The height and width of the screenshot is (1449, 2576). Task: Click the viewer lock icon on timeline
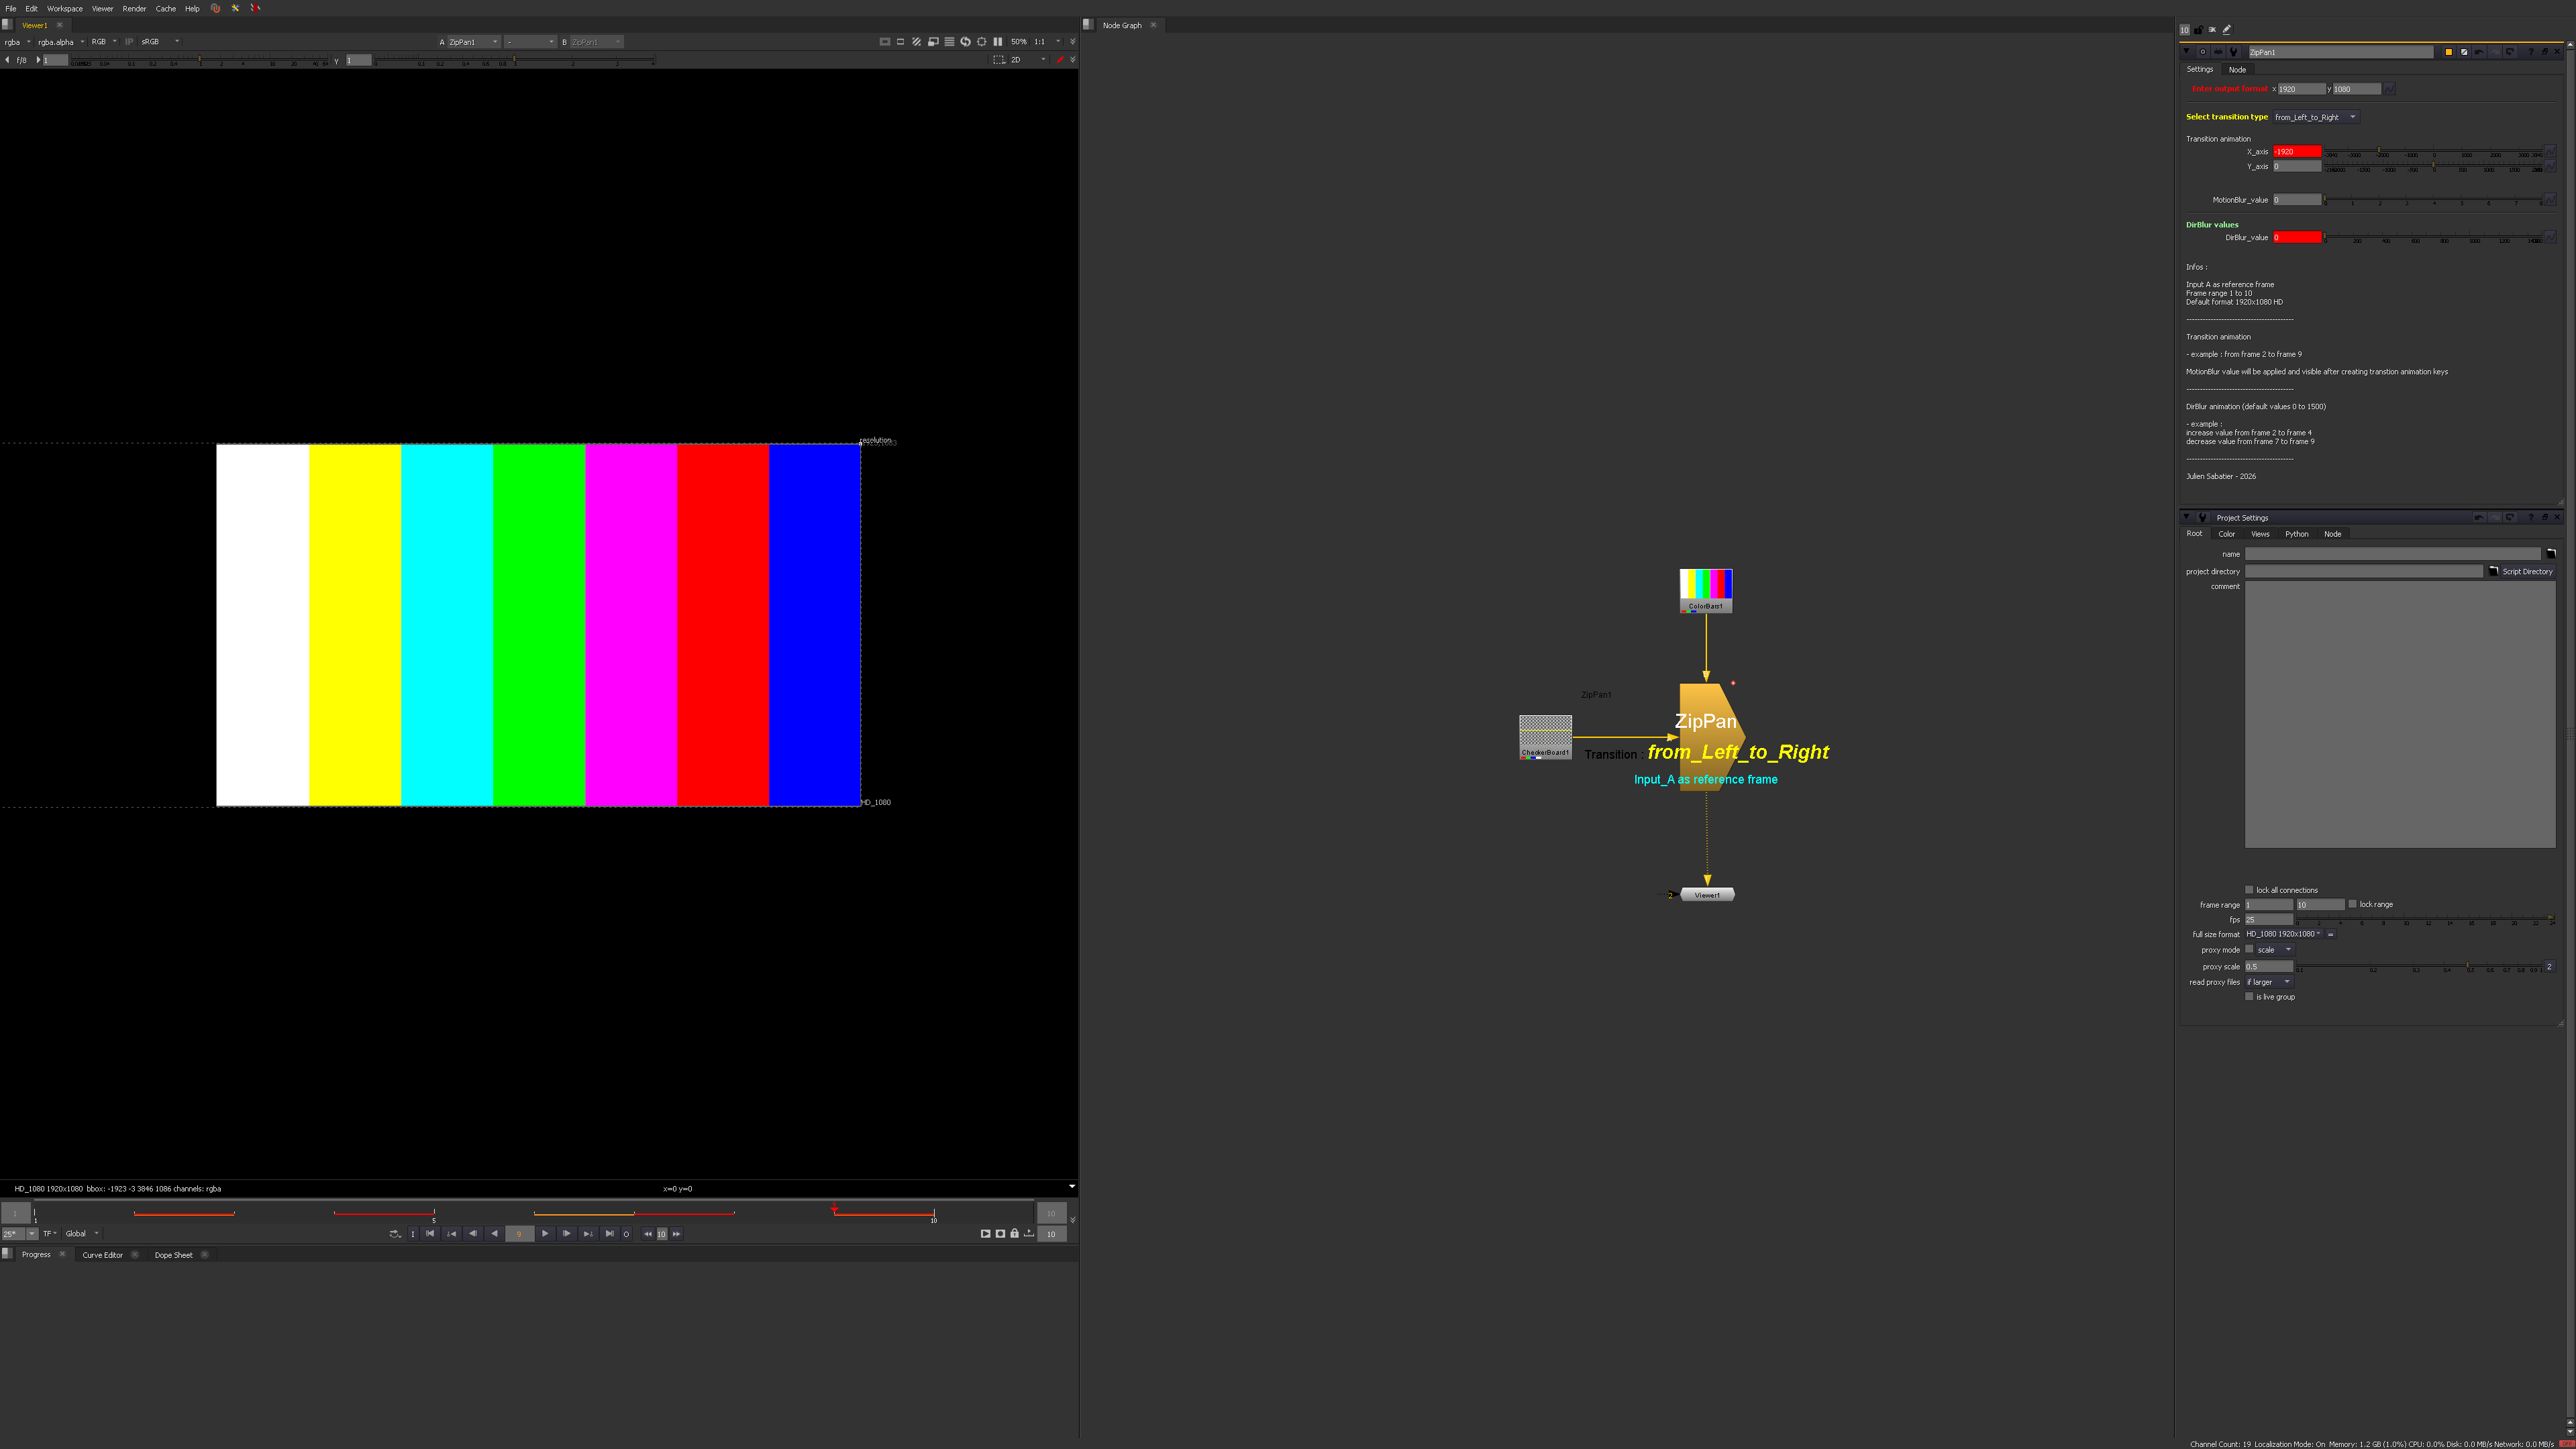click(x=1014, y=1233)
